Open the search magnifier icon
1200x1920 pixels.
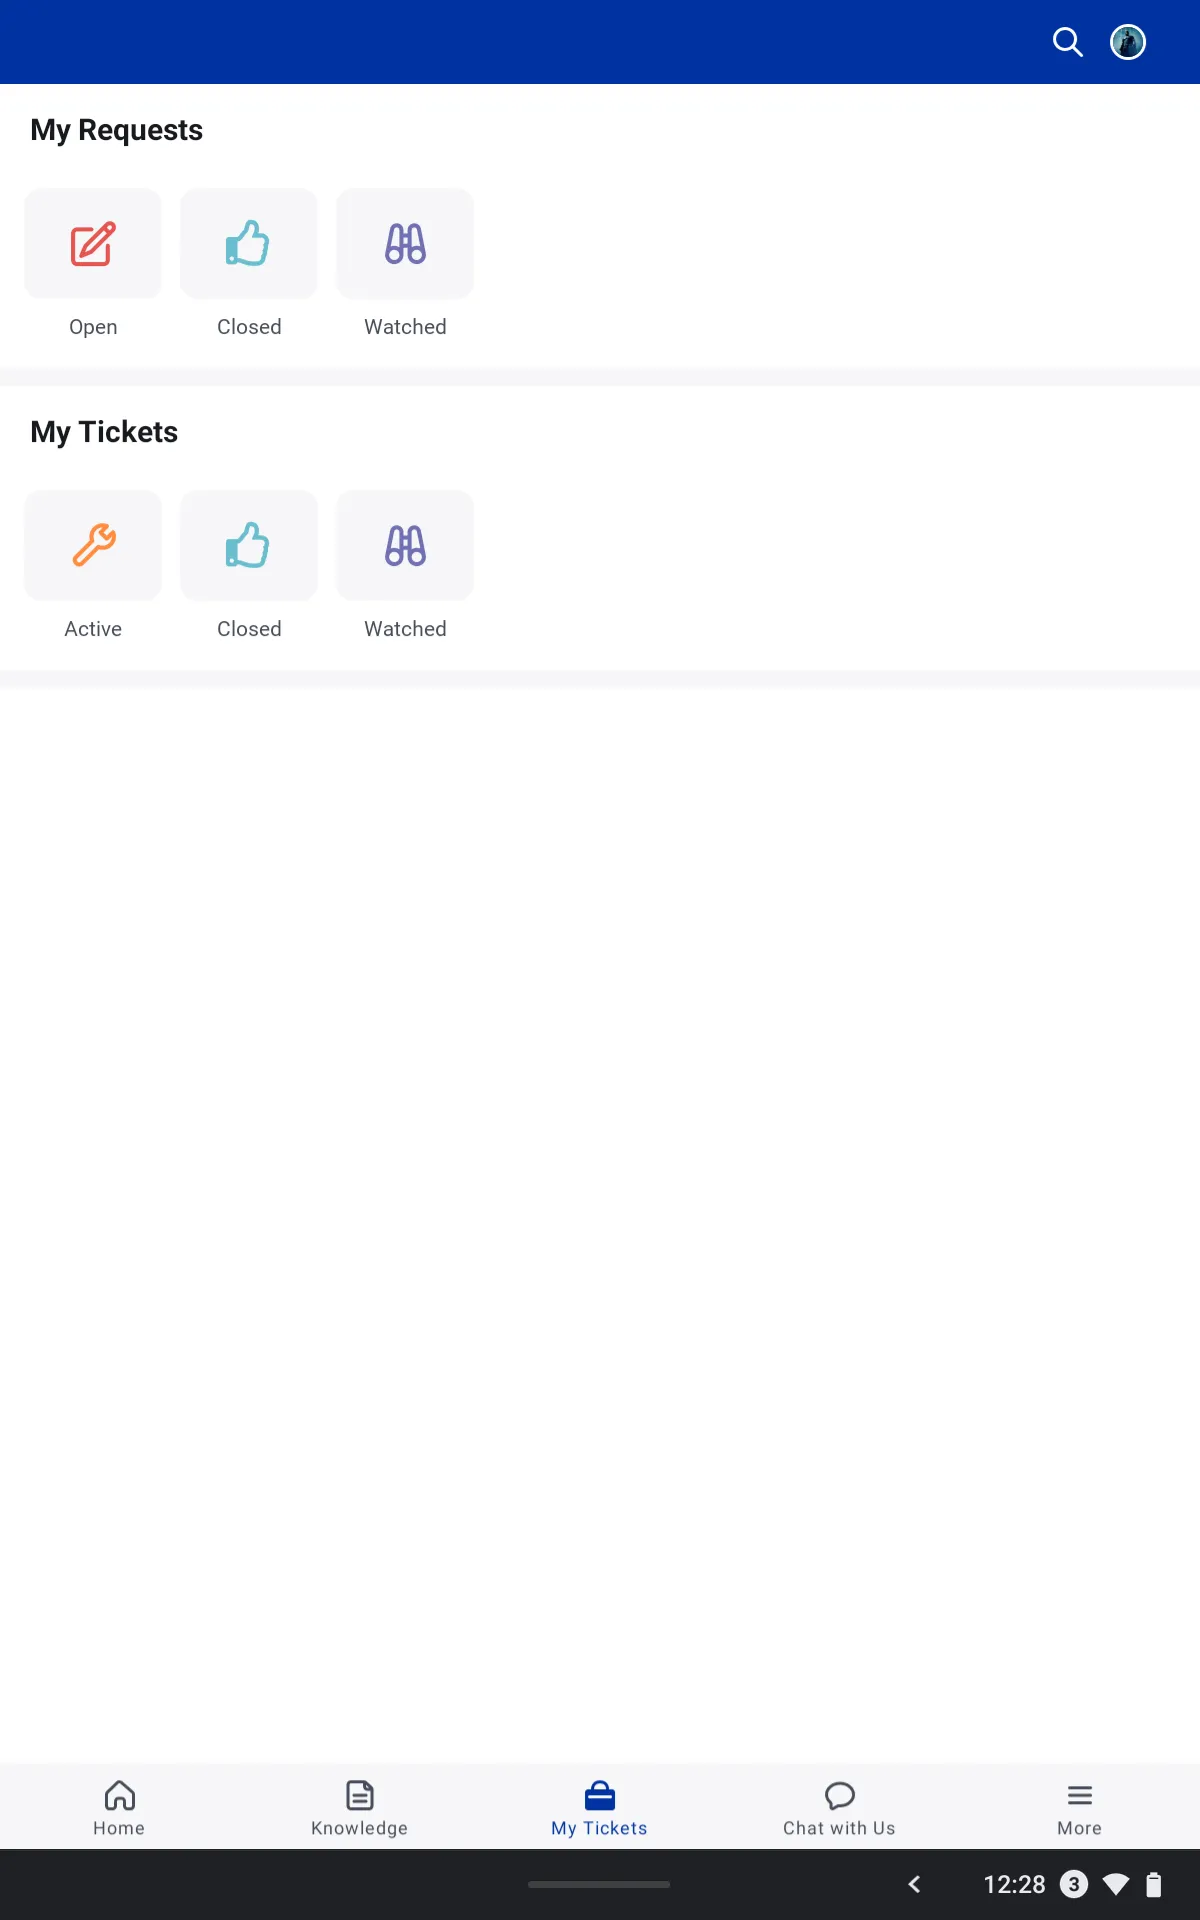tap(1067, 42)
